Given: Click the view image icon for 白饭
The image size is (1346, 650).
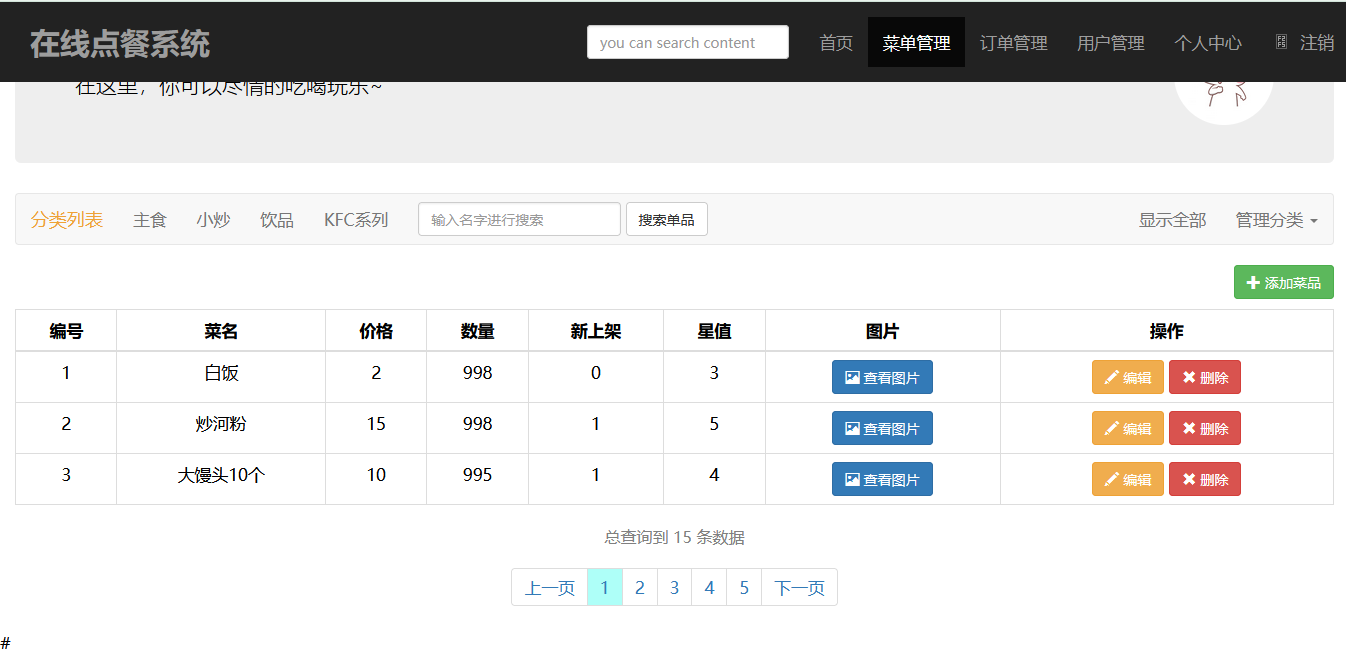Looking at the screenshot, I should click(x=851, y=377).
